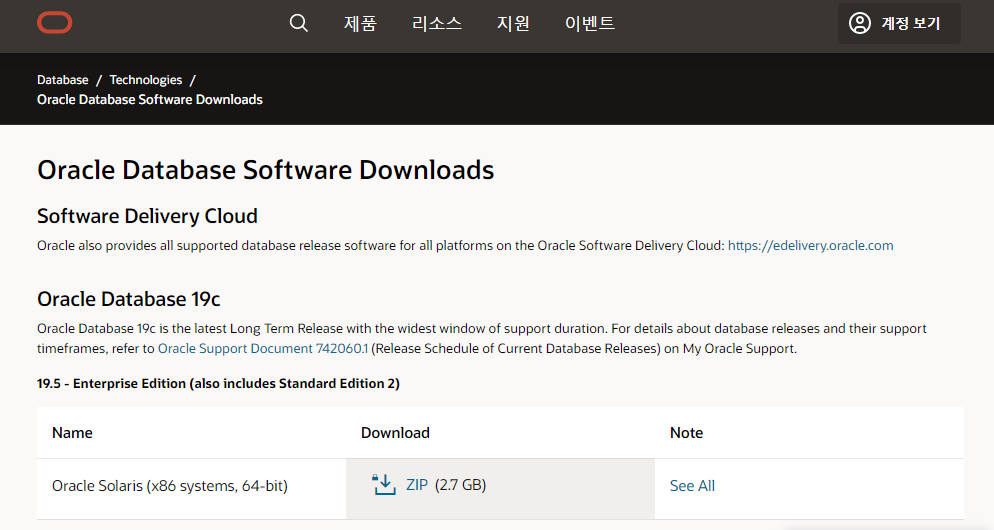Go to Technologies breadcrumb
This screenshot has height=530, width=994.
point(146,80)
